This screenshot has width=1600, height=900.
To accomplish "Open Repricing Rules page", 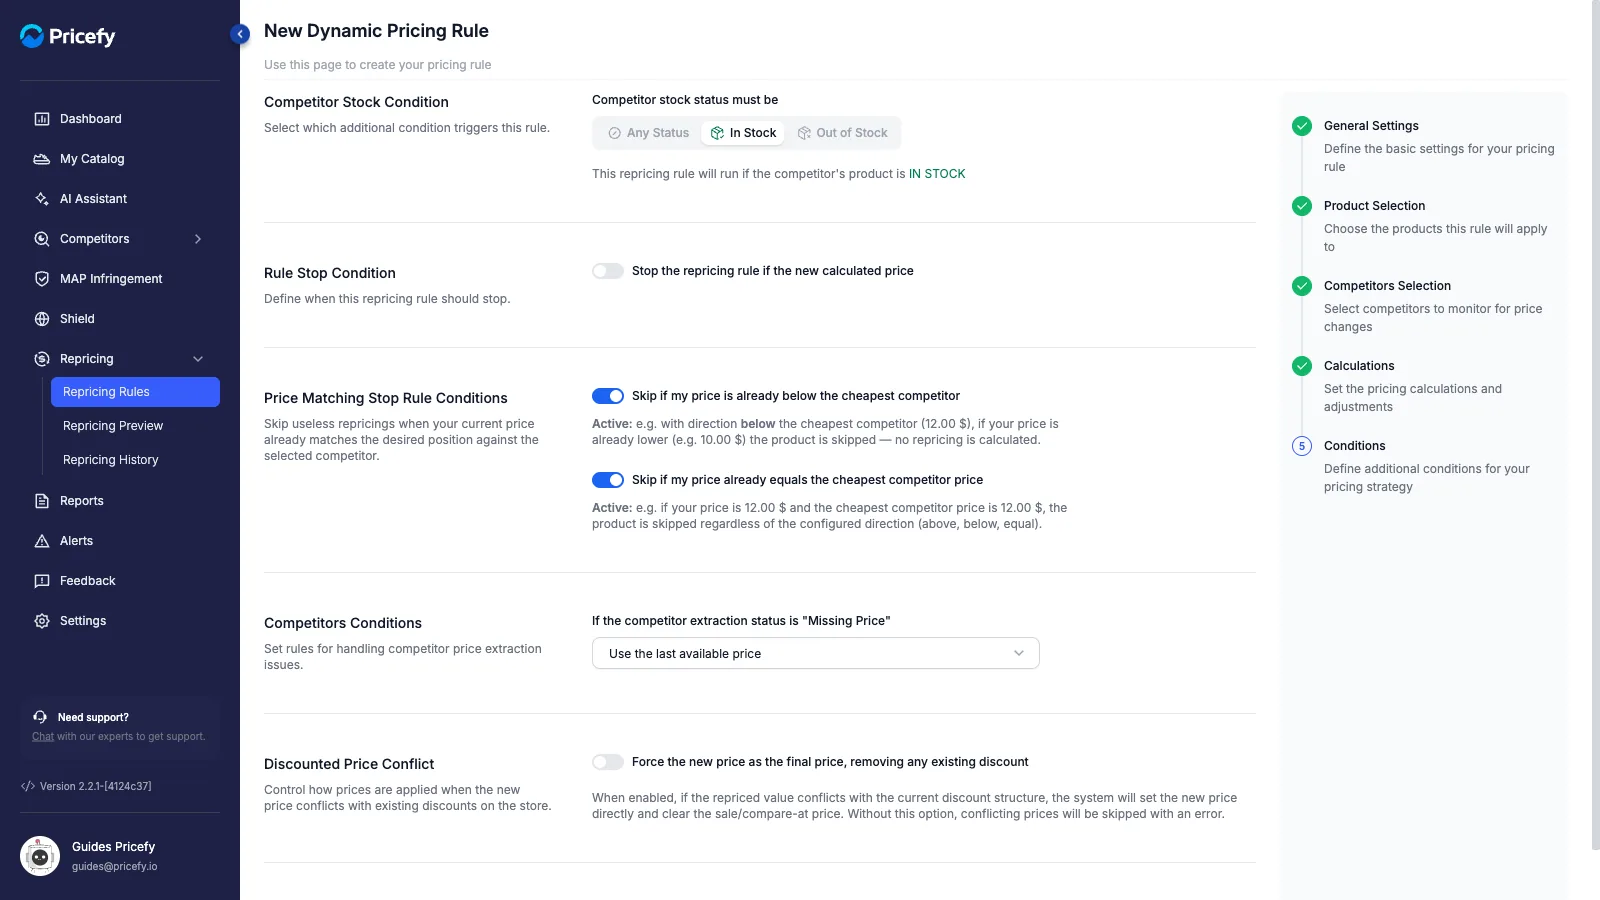I will (x=135, y=392).
